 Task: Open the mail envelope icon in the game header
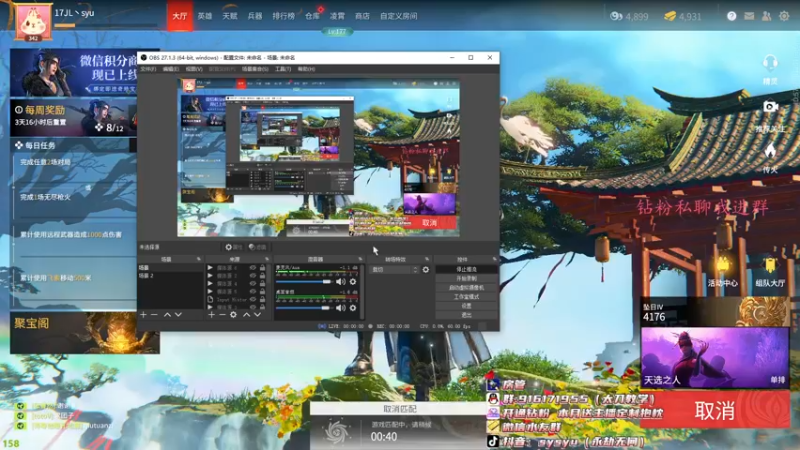[749, 16]
